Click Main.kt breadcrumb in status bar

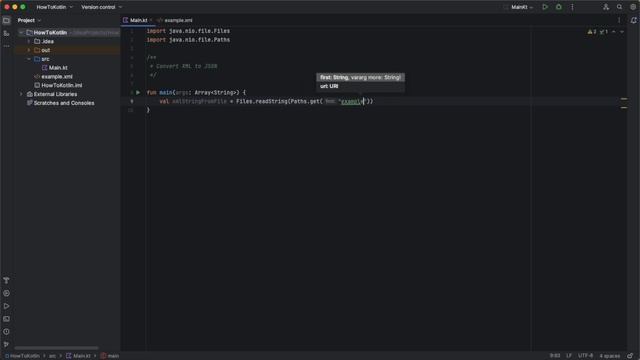click(78, 356)
